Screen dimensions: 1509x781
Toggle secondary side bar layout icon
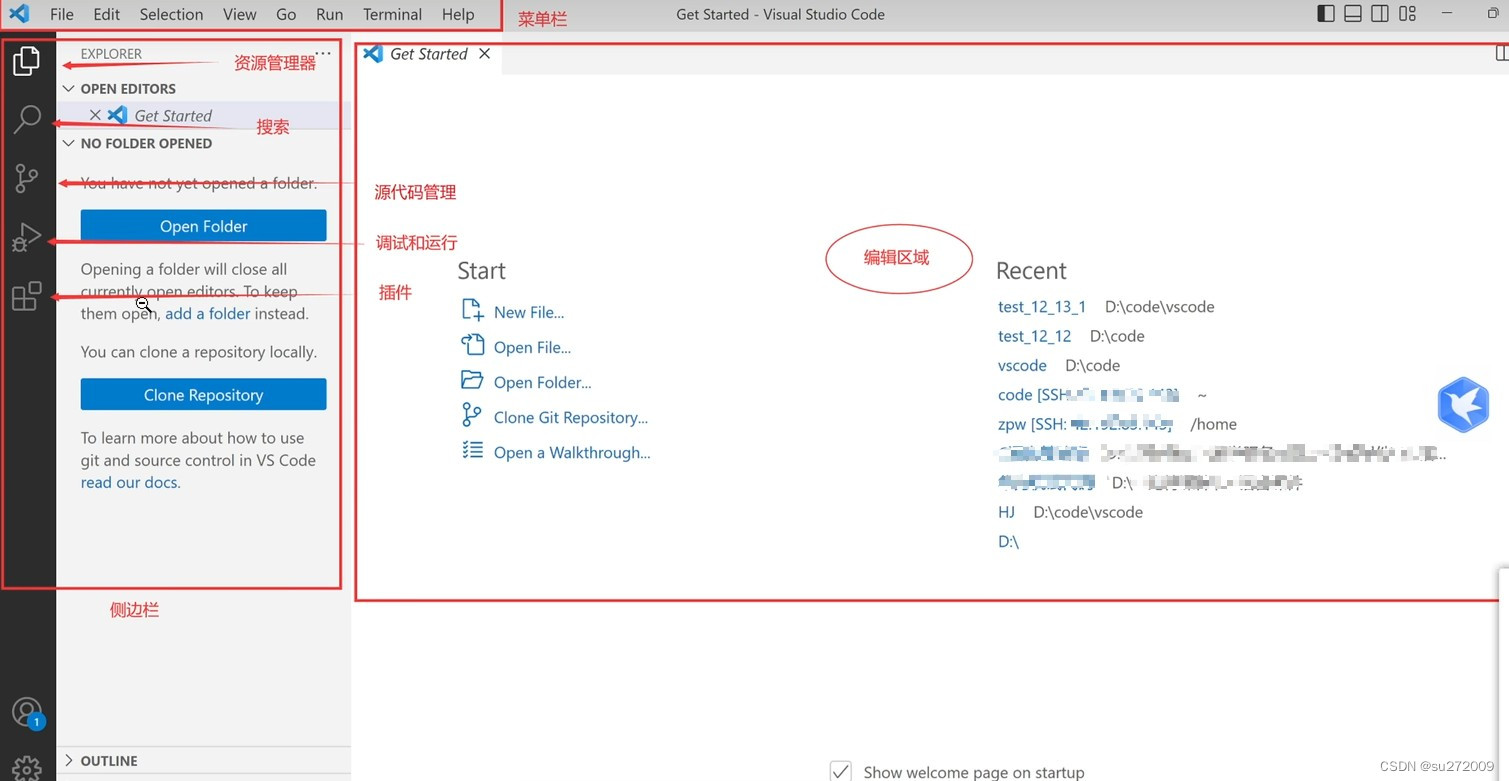pyautogui.click(x=1380, y=14)
